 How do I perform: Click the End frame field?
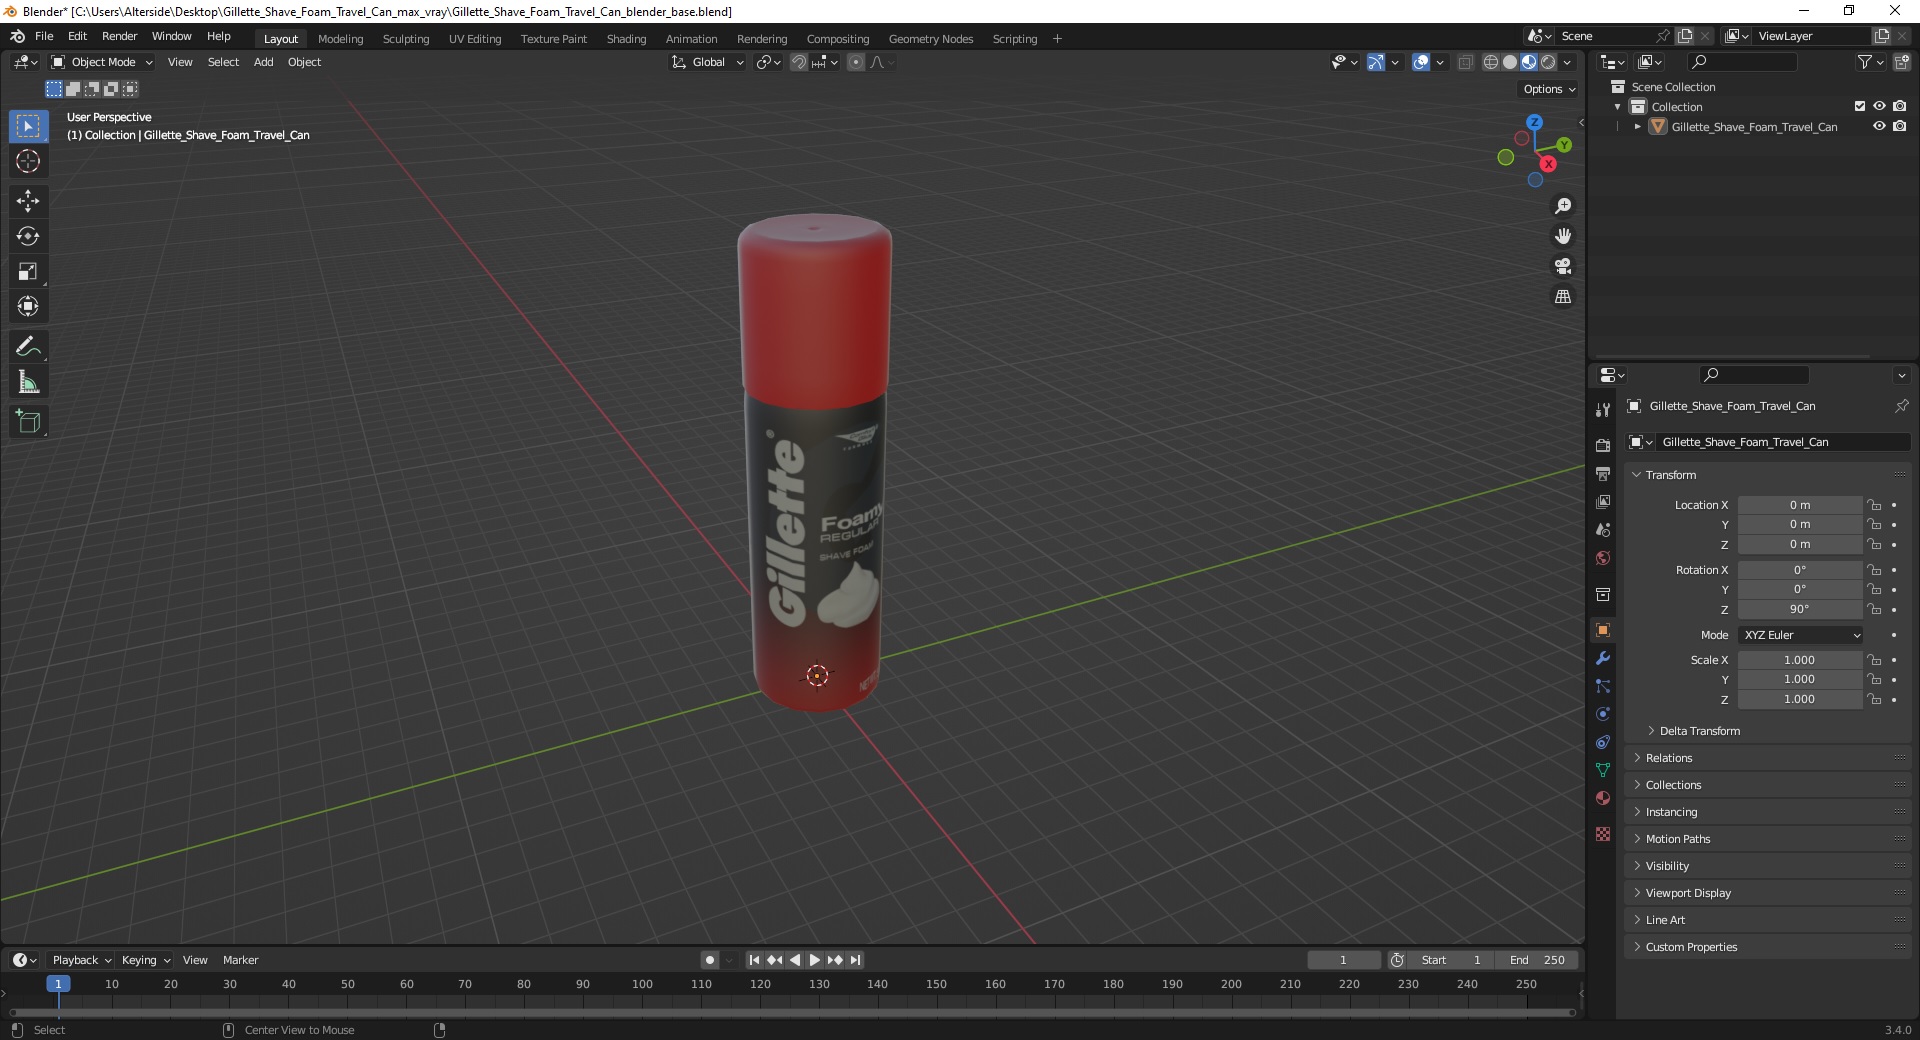click(x=1537, y=960)
